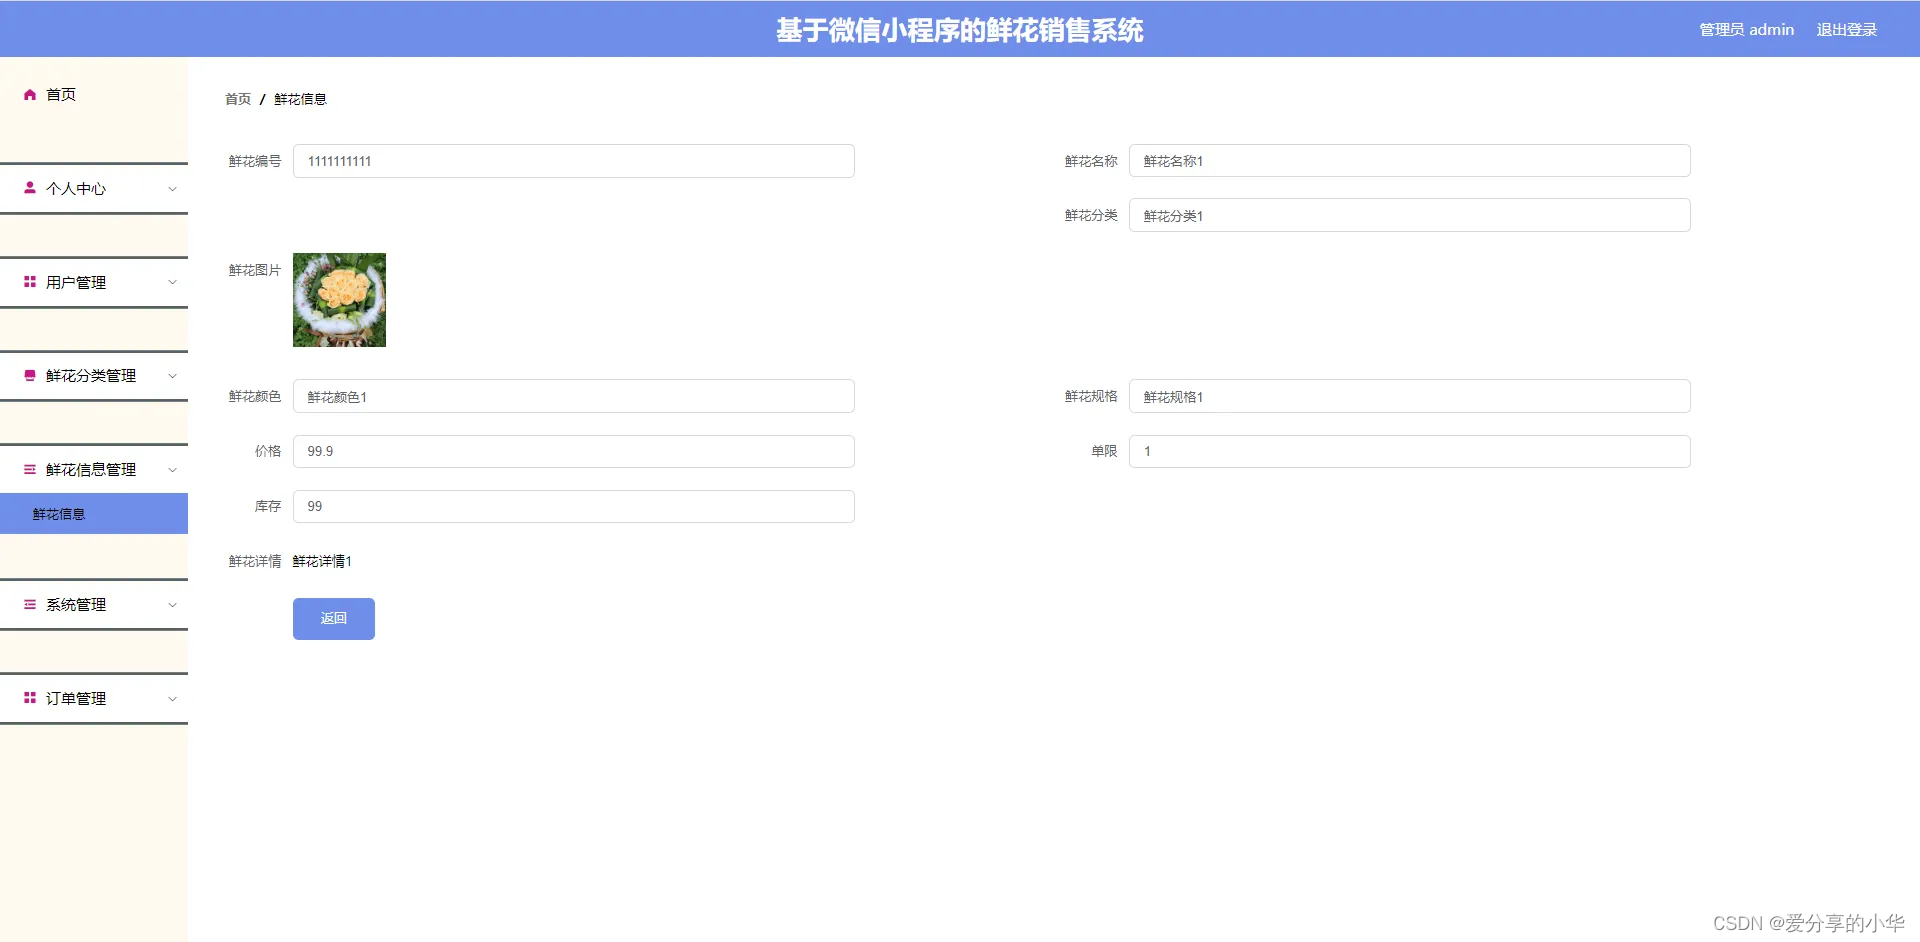Click the 鲜花名称 input field

tap(1410, 161)
